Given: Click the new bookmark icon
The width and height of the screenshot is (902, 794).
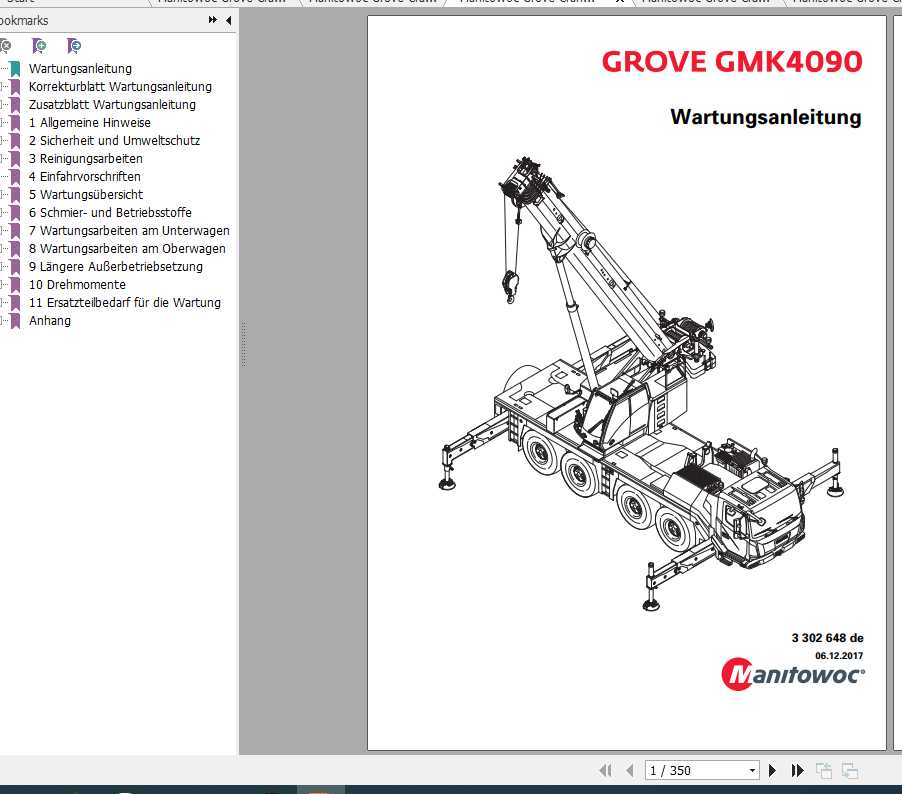Looking at the screenshot, I should point(40,46).
